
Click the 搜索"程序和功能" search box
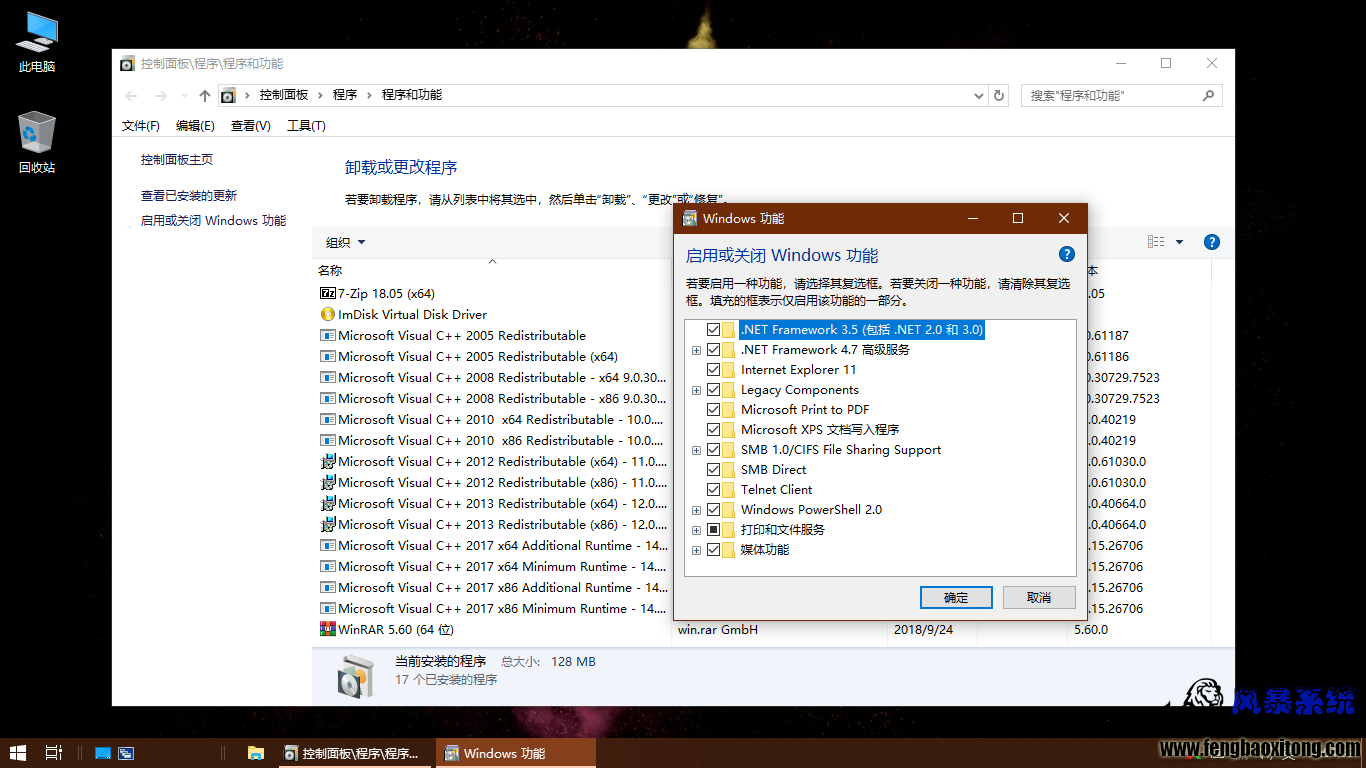pos(1110,96)
